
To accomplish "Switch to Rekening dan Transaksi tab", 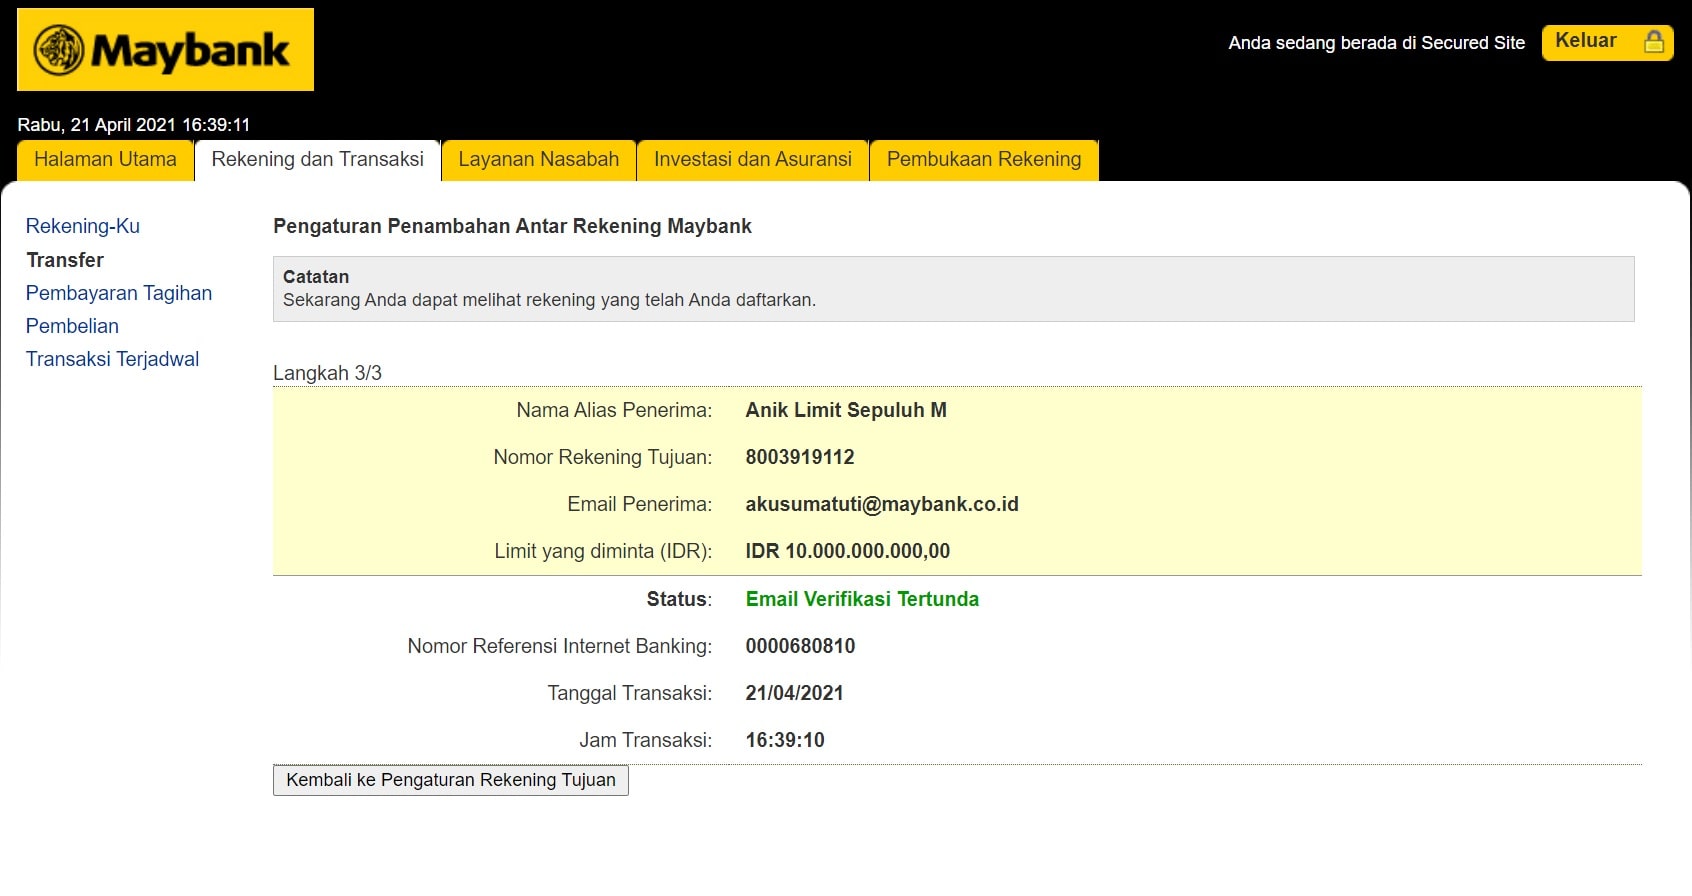I will click(x=317, y=160).
